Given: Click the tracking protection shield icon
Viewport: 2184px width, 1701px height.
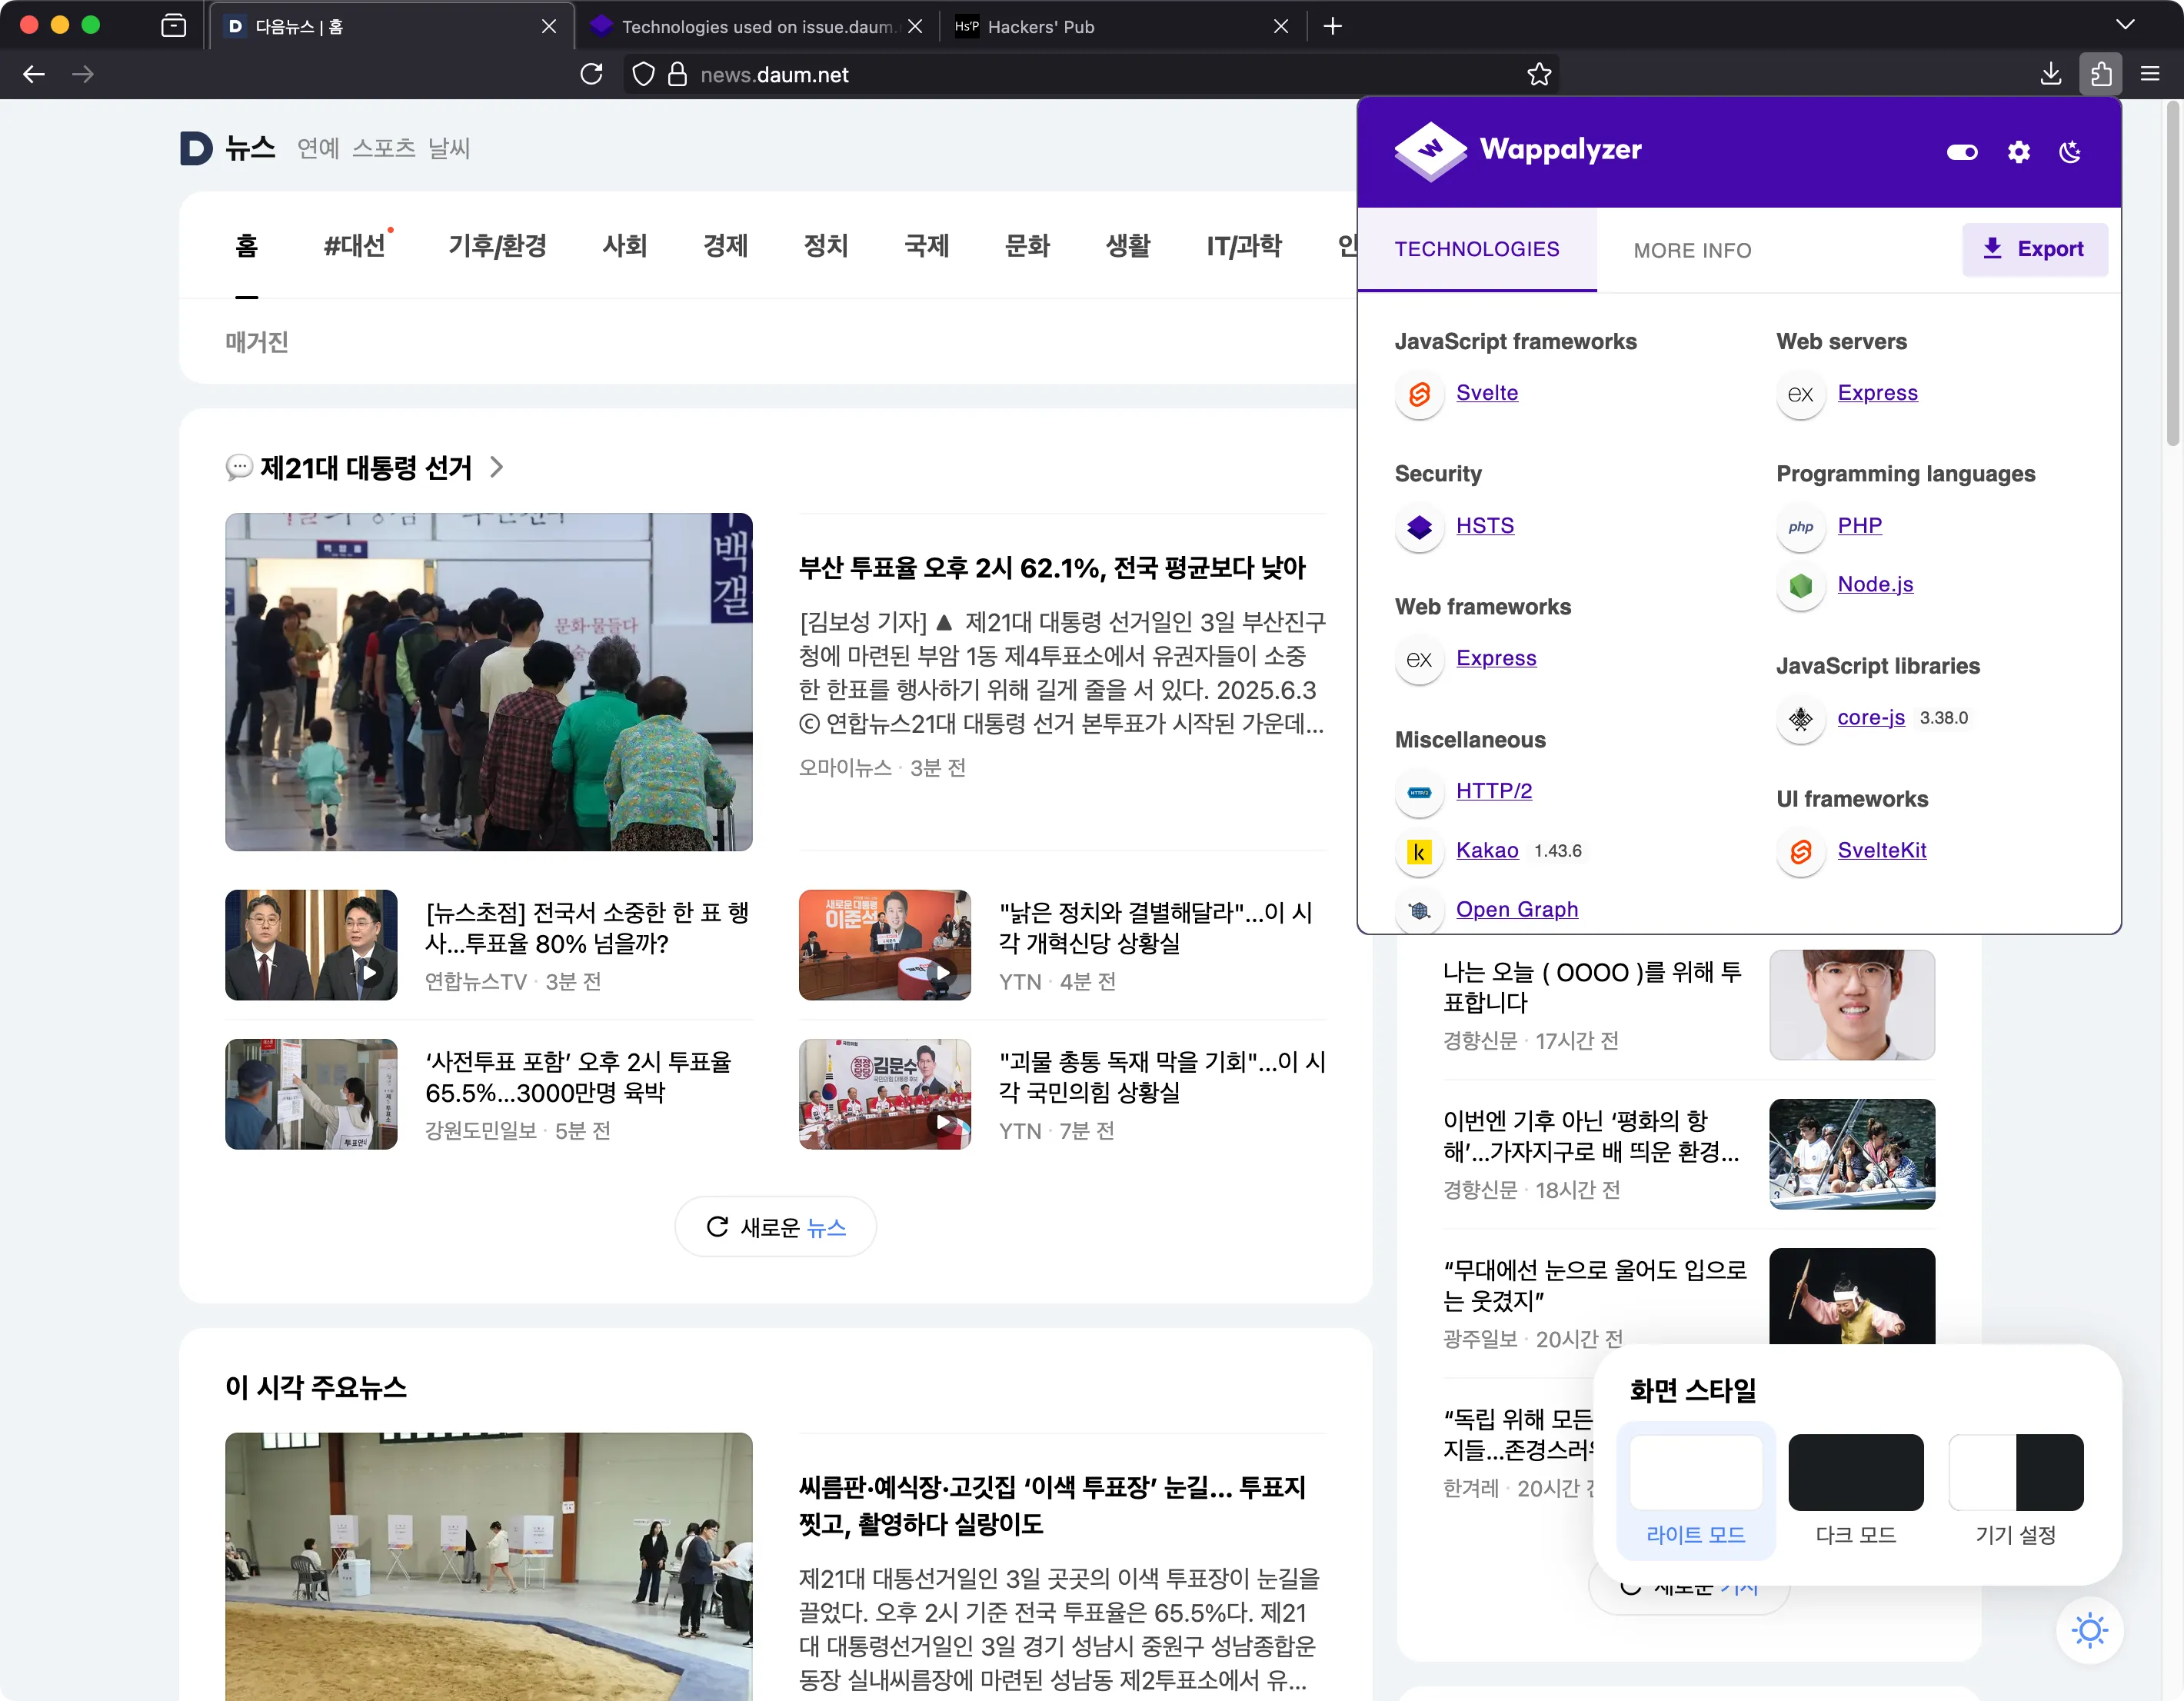Looking at the screenshot, I should (x=643, y=74).
